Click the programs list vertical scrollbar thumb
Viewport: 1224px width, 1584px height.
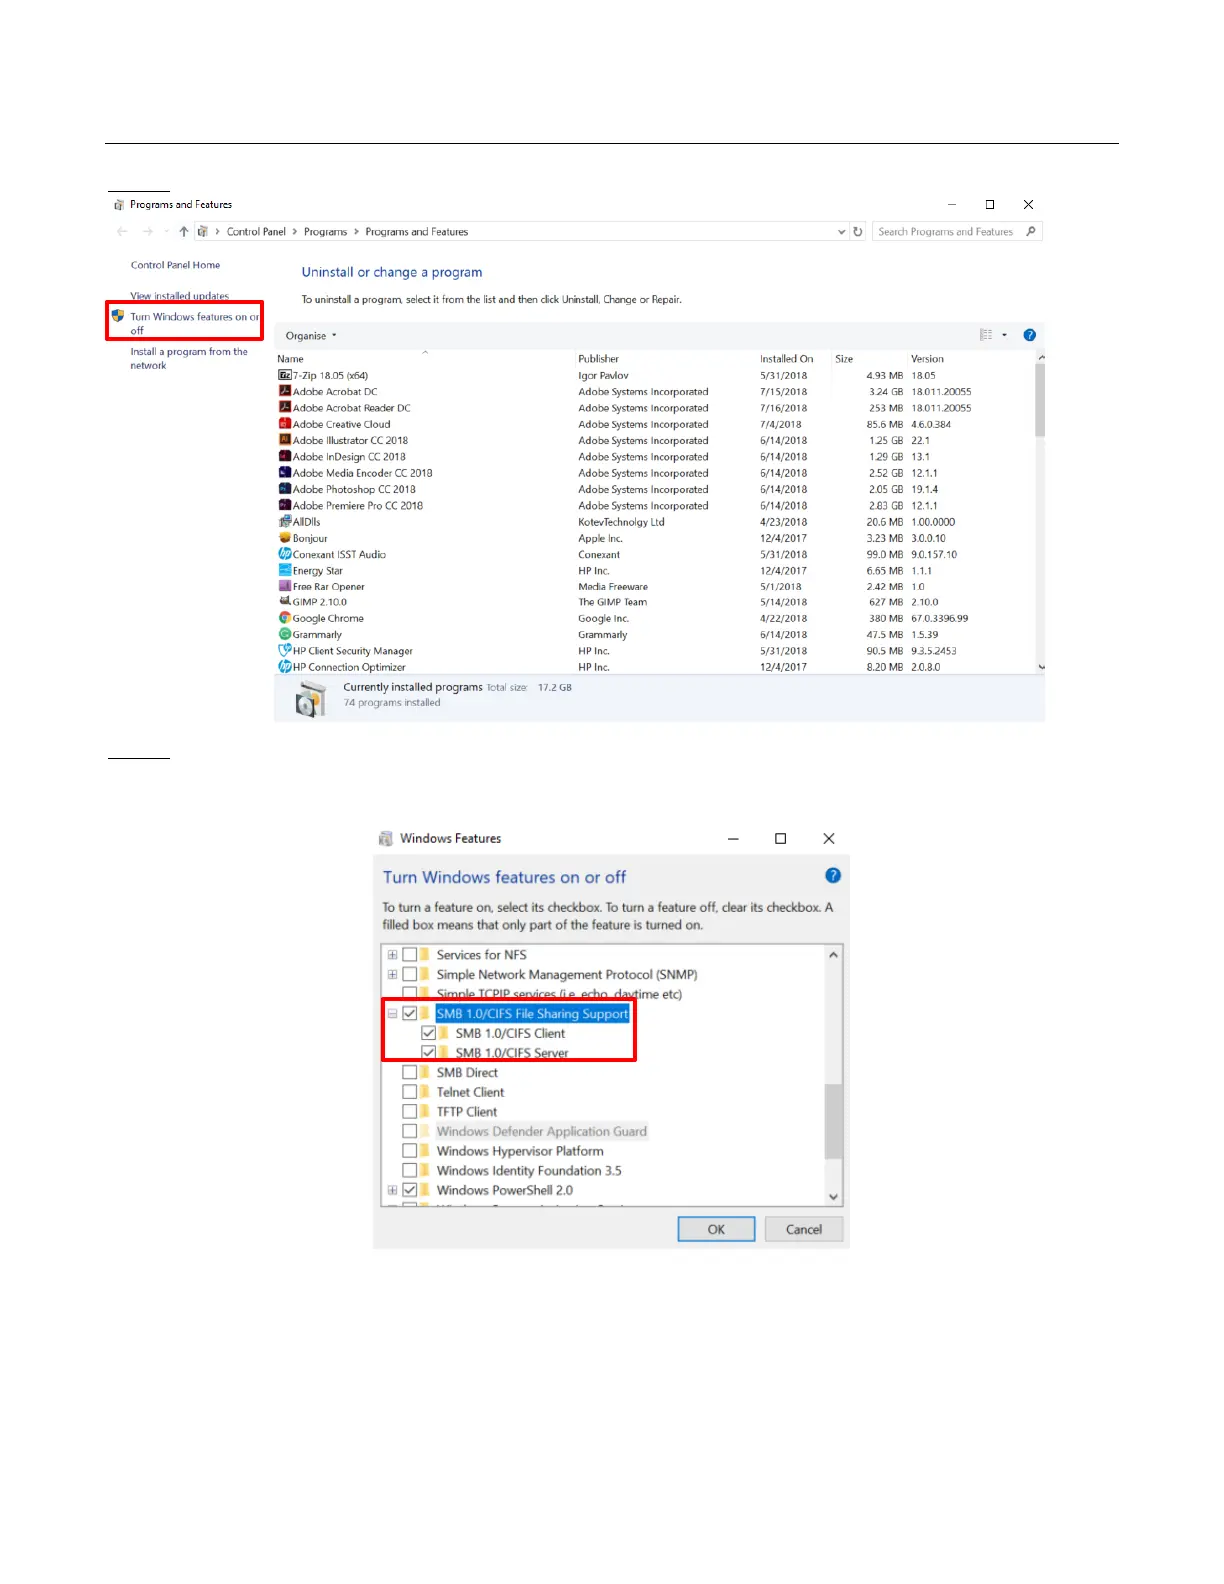click(x=1040, y=400)
